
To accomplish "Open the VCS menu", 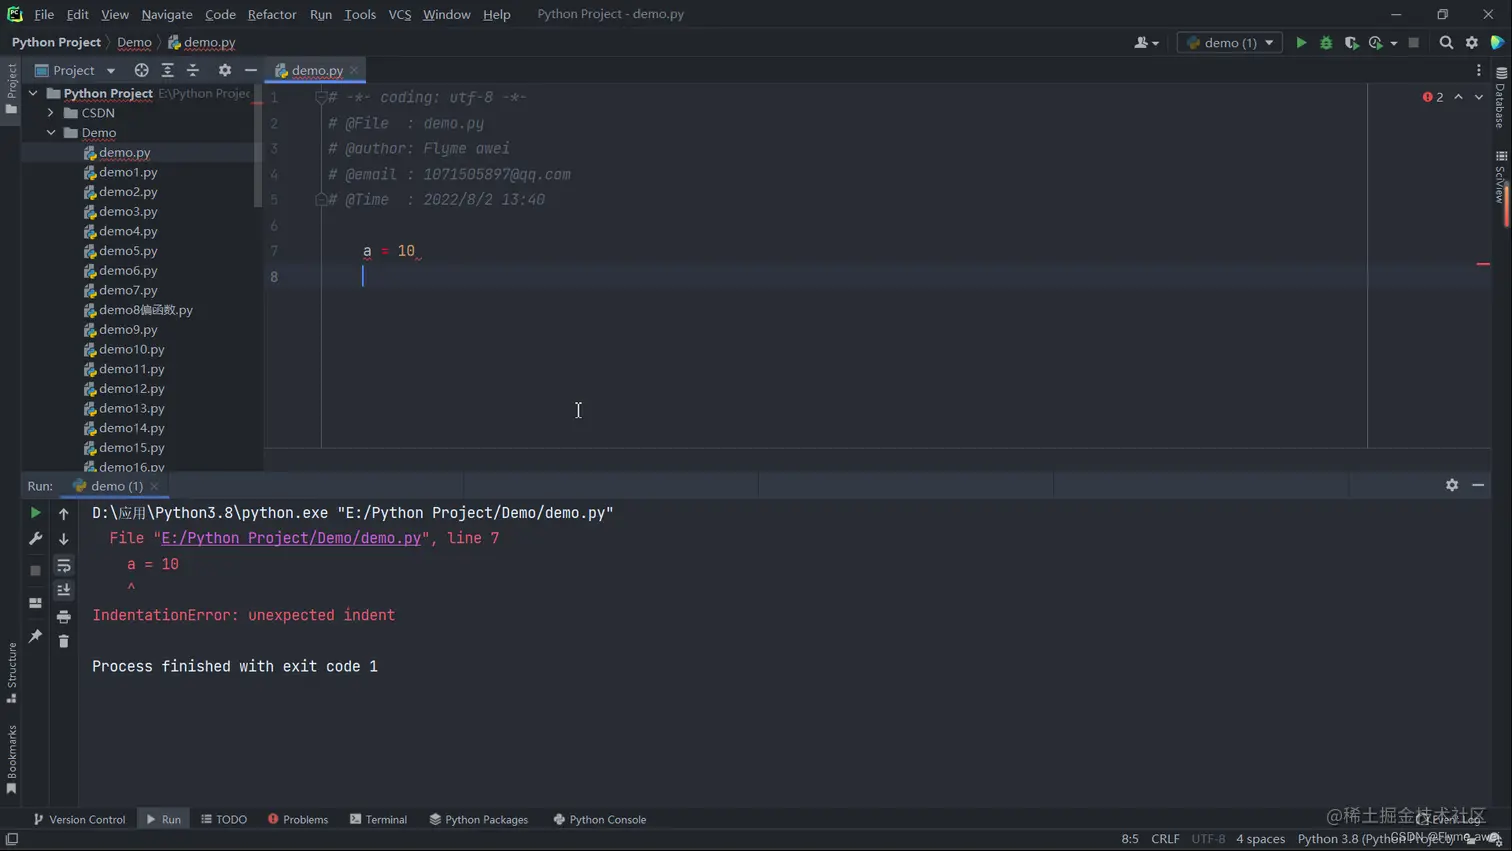I will 399,14.
